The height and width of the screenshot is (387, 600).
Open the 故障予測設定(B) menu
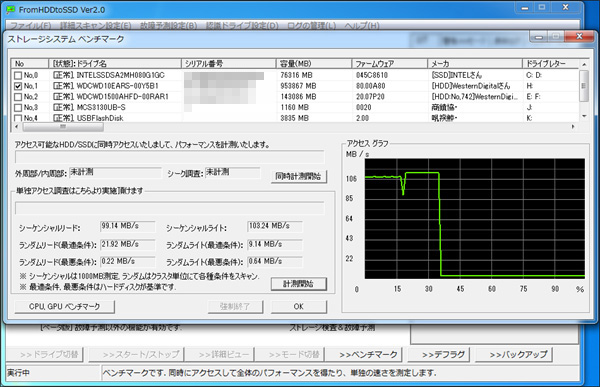click(168, 26)
